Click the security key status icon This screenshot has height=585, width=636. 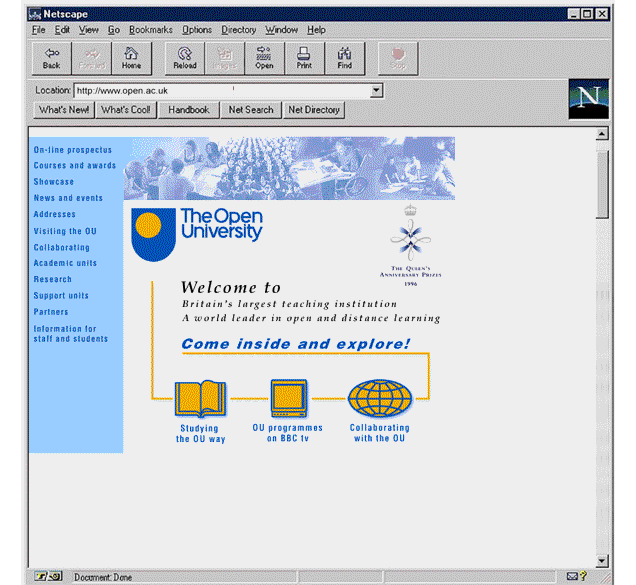coord(42,576)
